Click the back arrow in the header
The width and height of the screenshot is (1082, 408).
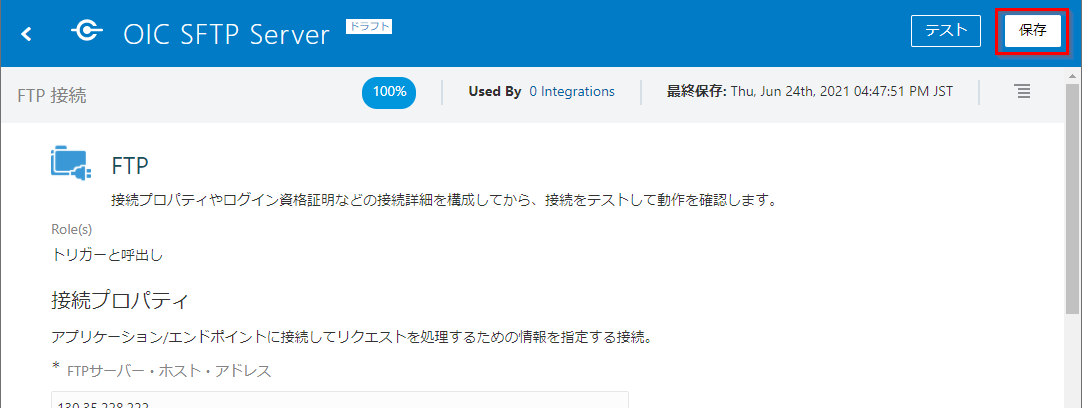[x=27, y=34]
